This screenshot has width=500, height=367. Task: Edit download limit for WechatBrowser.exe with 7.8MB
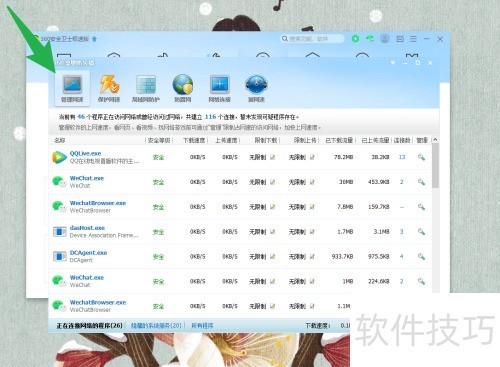click(x=273, y=207)
